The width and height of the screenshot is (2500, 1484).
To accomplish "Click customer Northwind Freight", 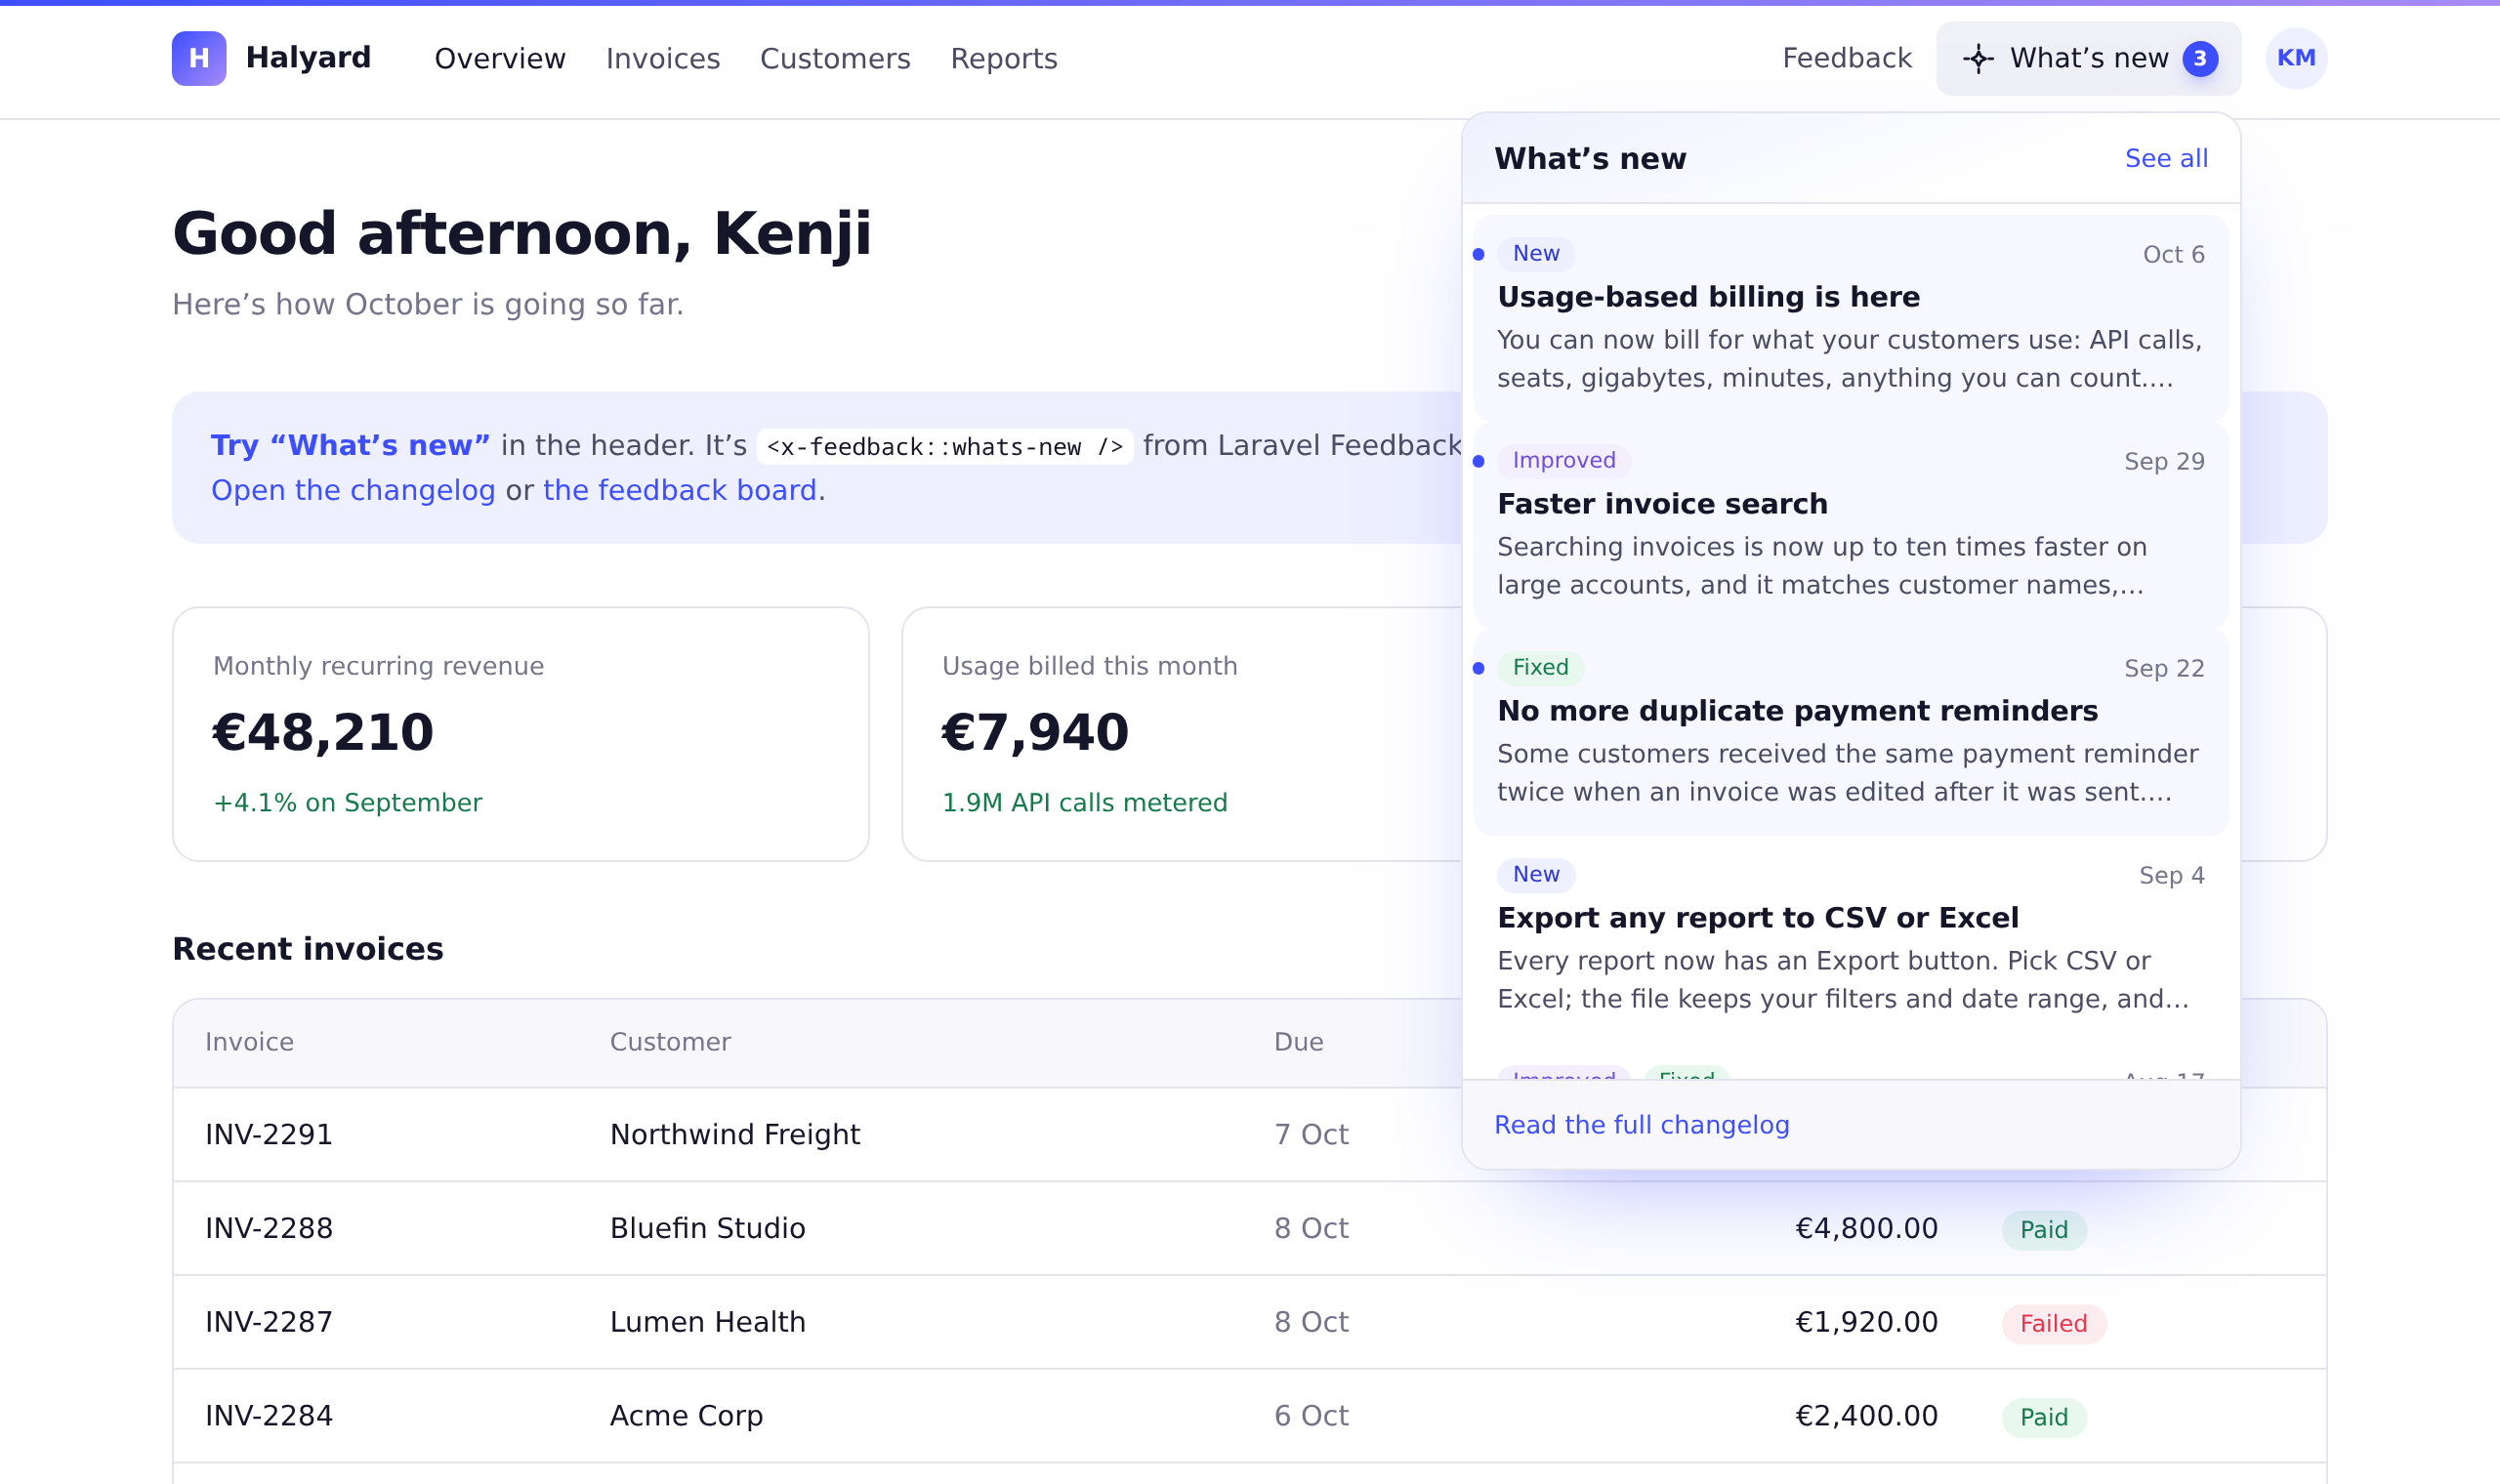I will tap(735, 1135).
